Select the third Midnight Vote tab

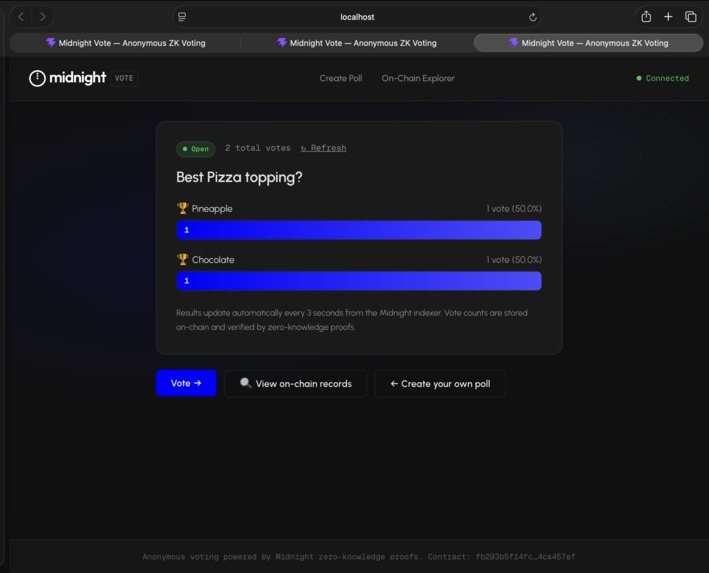point(588,43)
